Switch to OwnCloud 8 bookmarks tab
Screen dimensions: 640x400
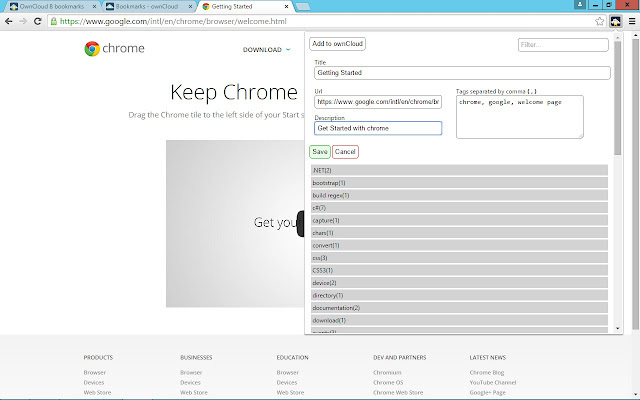[52, 7]
